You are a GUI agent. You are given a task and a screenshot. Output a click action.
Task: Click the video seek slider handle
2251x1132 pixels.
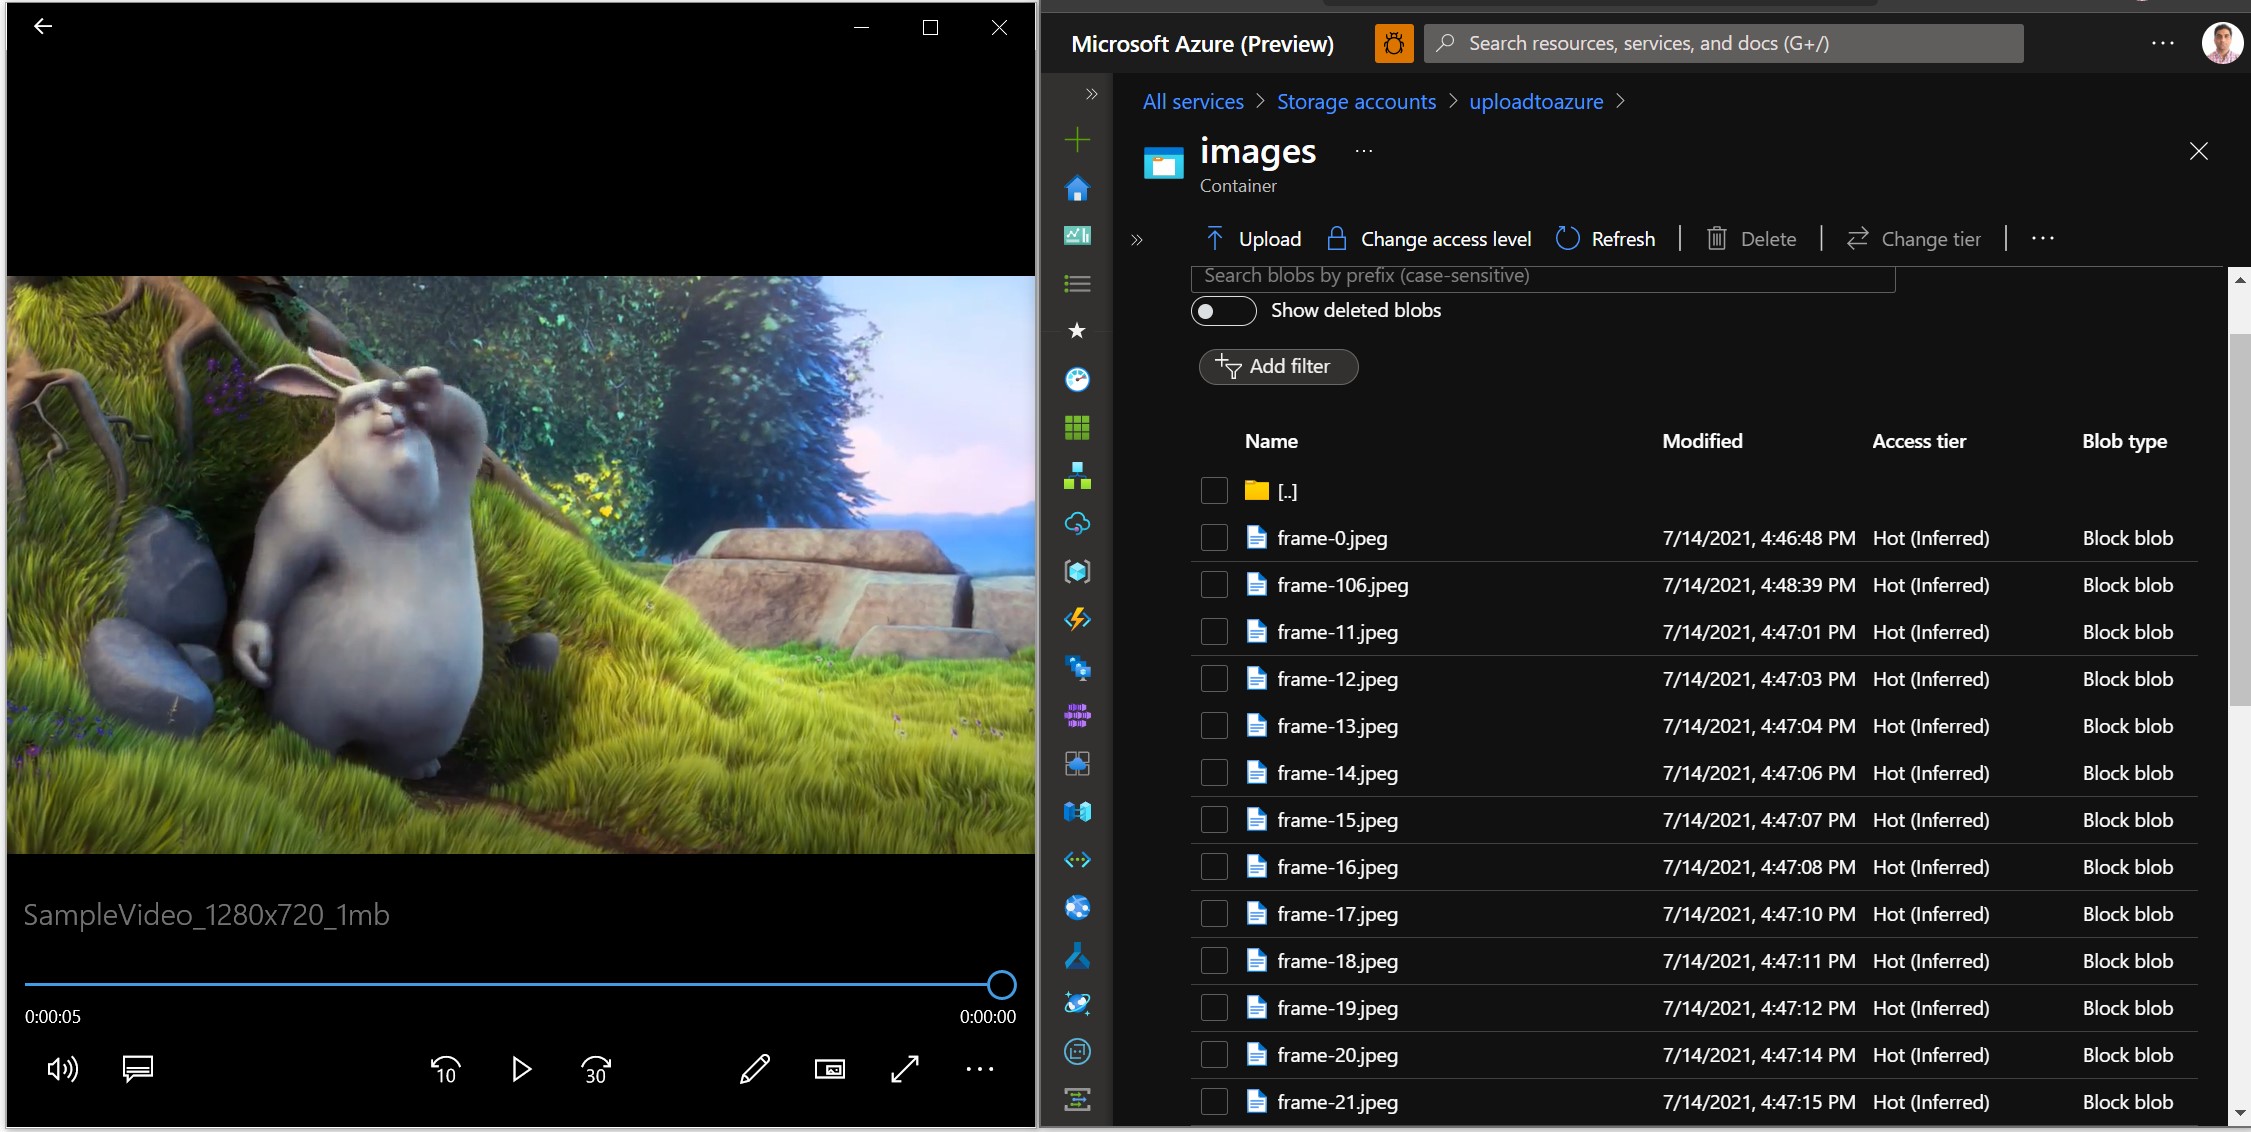[1001, 985]
